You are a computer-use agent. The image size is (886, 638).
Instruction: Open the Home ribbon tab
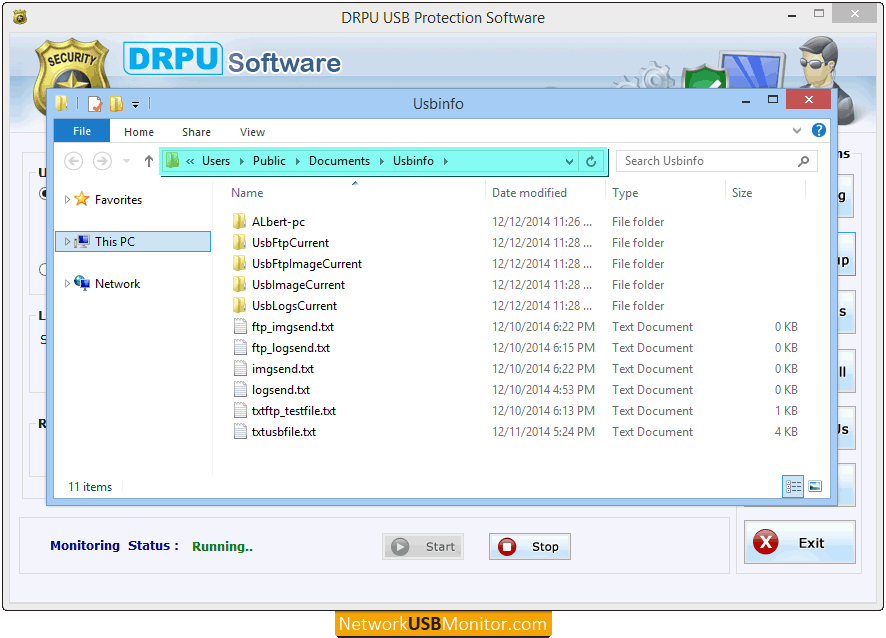(x=139, y=132)
